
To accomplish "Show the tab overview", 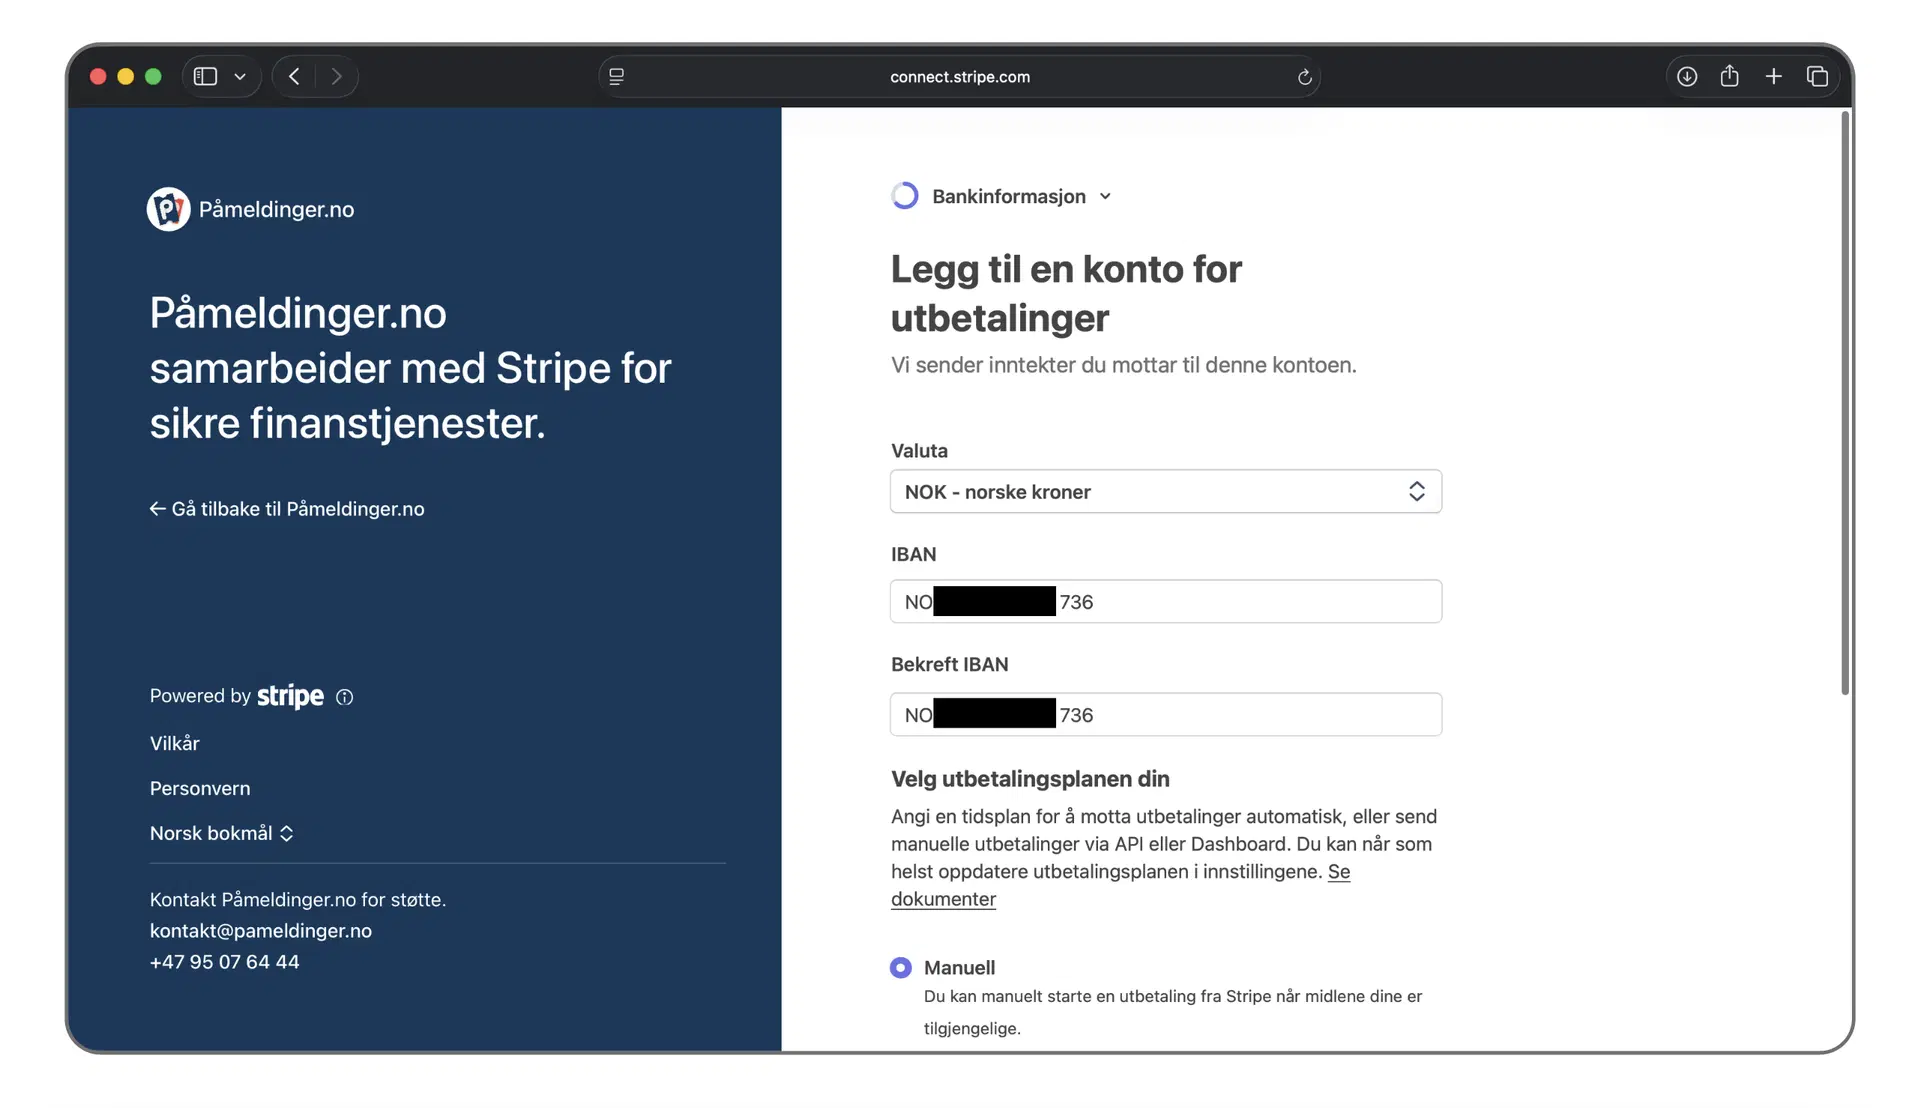I will (1818, 76).
